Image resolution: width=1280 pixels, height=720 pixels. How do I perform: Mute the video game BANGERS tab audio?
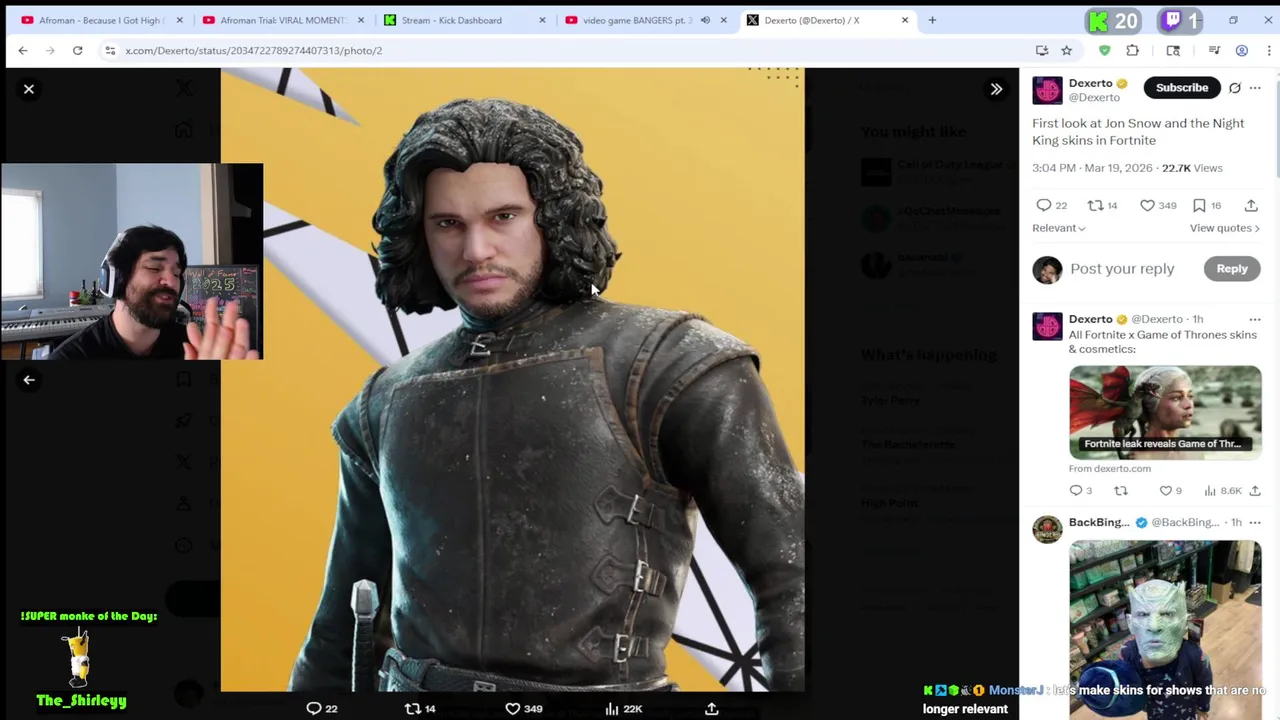pyautogui.click(x=705, y=20)
